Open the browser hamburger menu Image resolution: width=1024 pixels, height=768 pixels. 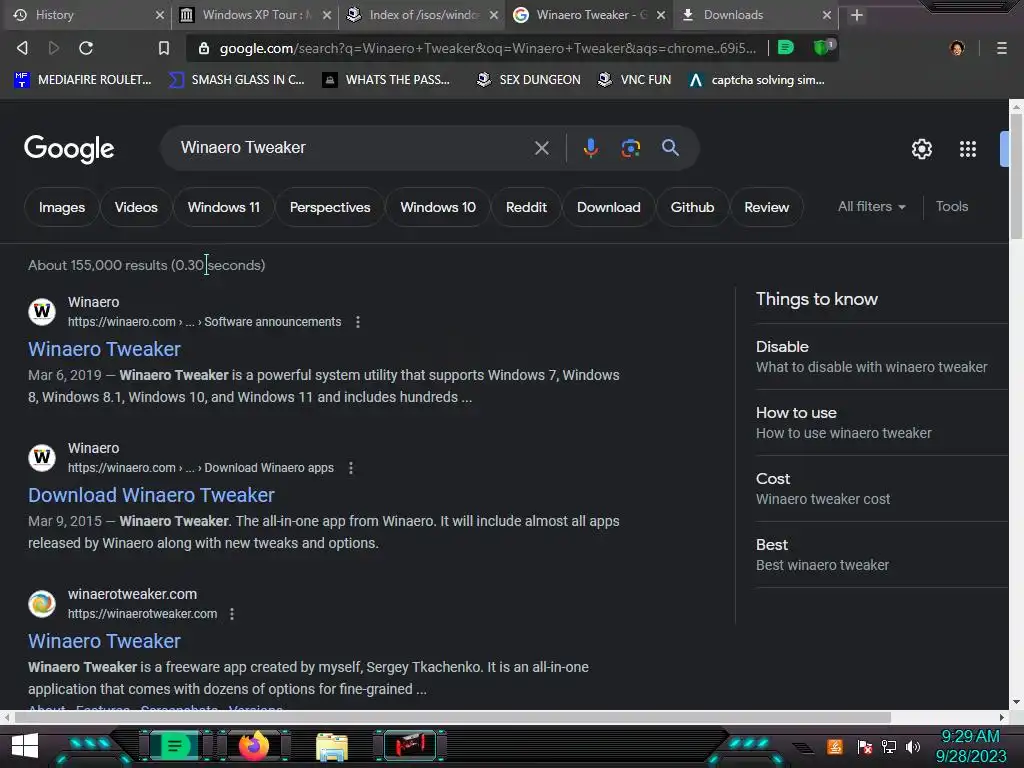pos(1001,48)
